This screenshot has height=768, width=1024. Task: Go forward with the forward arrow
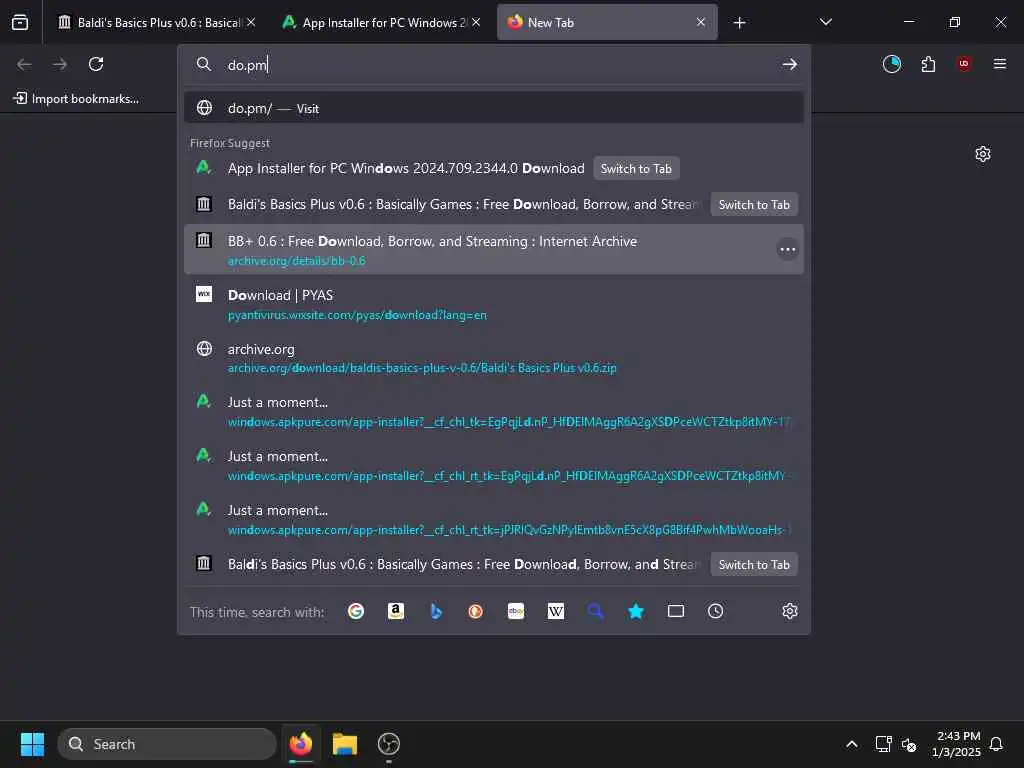click(60, 64)
